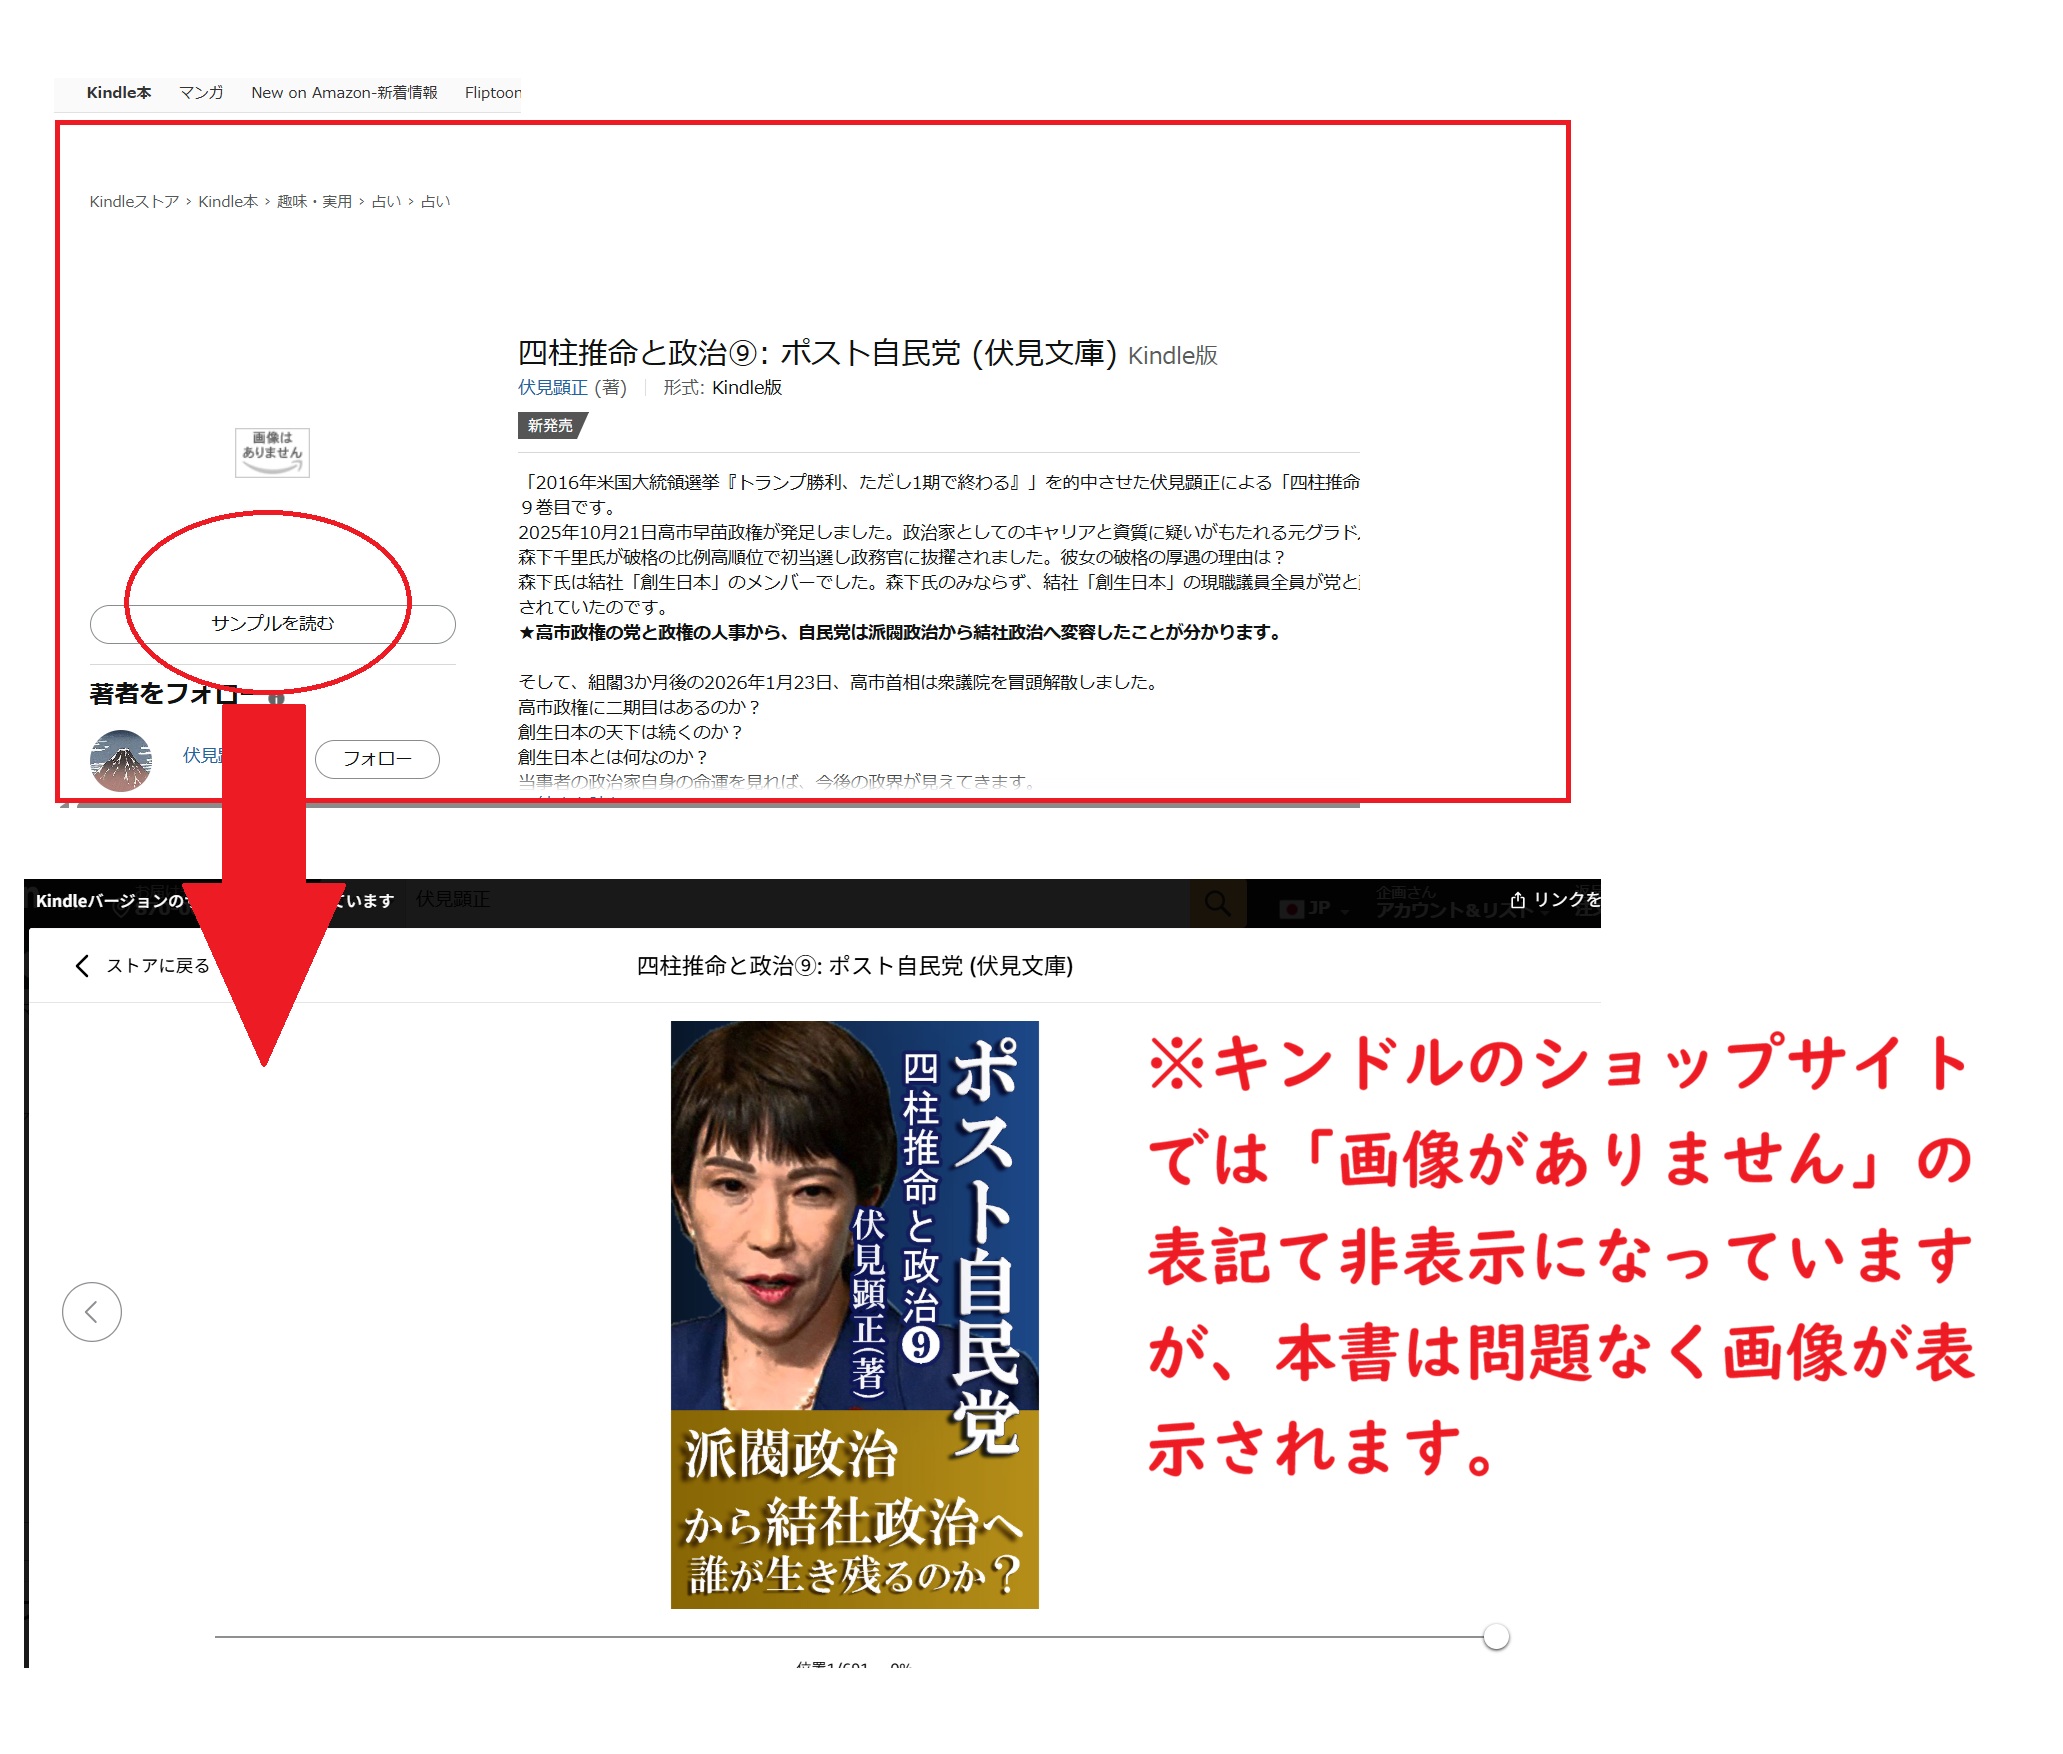Click the Japan flag JP icon
The width and height of the screenshot is (2063, 1754).
pos(1292,908)
